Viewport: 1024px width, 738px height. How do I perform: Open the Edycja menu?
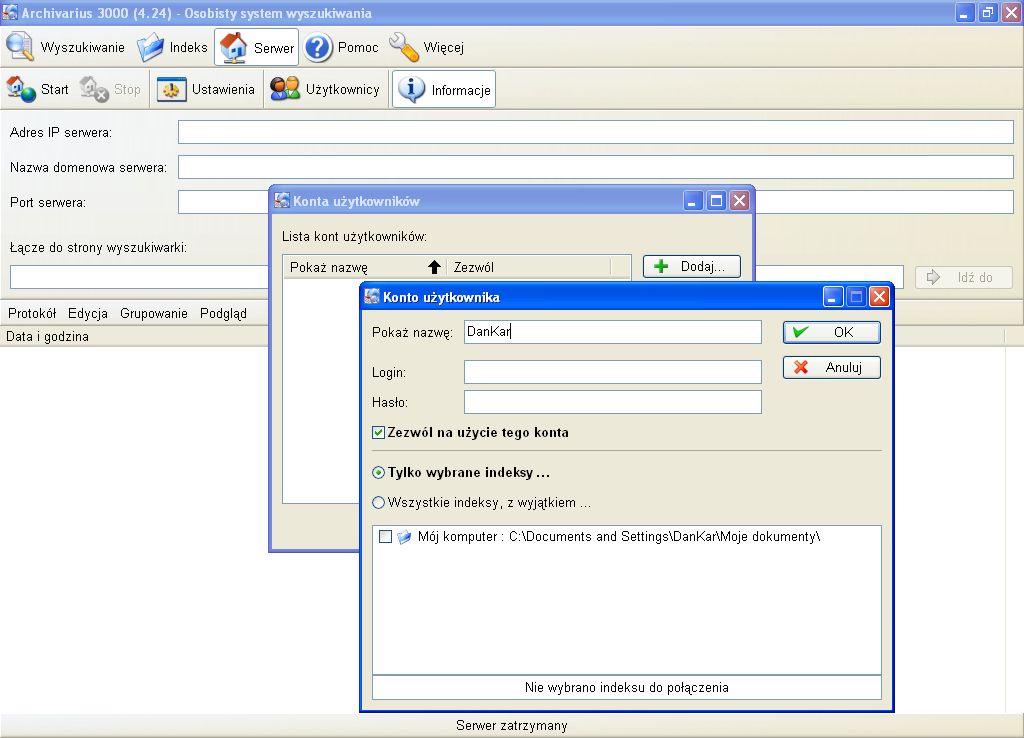(x=88, y=313)
